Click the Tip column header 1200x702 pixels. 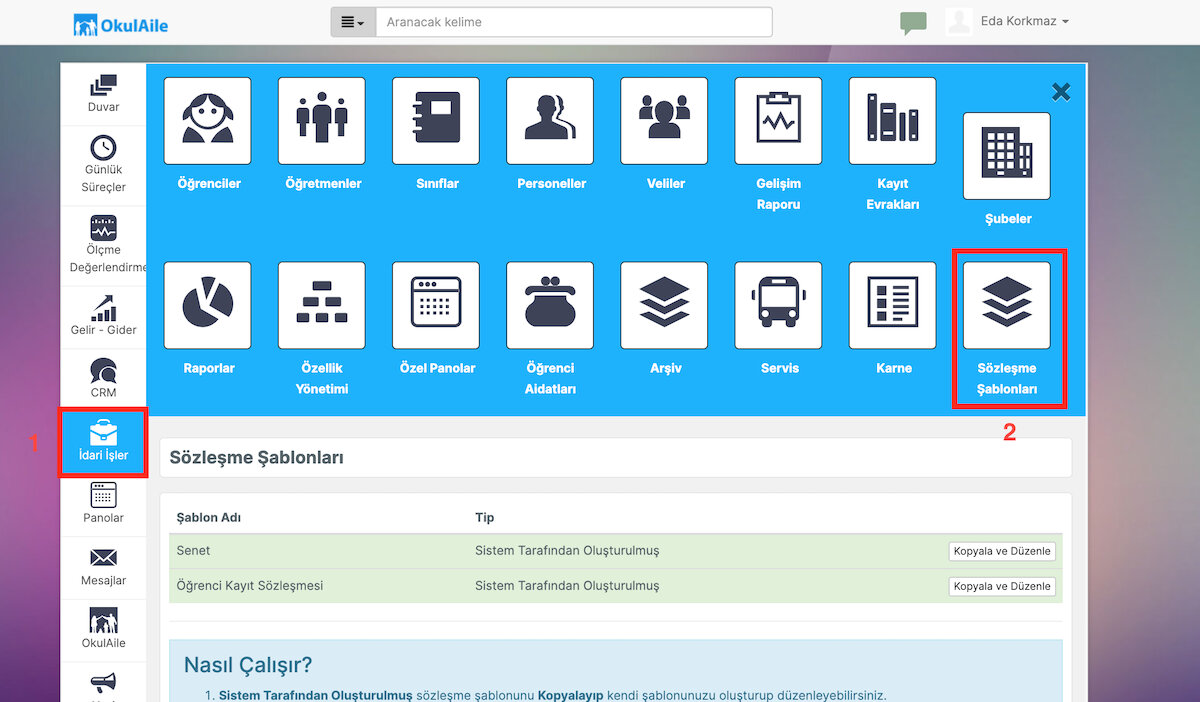tap(484, 517)
